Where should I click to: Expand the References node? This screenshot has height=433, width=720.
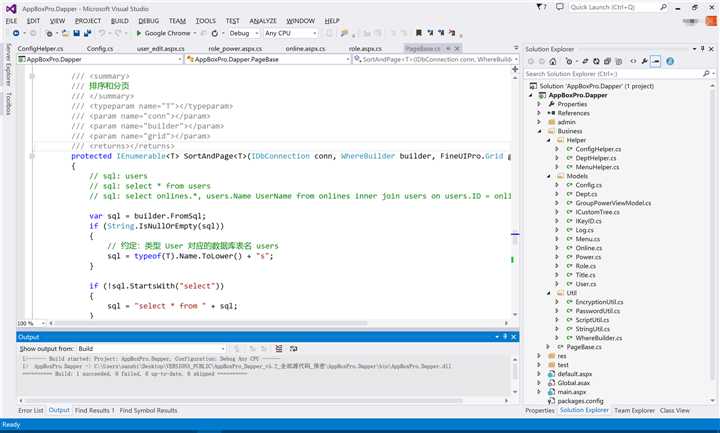pyautogui.click(x=540, y=113)
